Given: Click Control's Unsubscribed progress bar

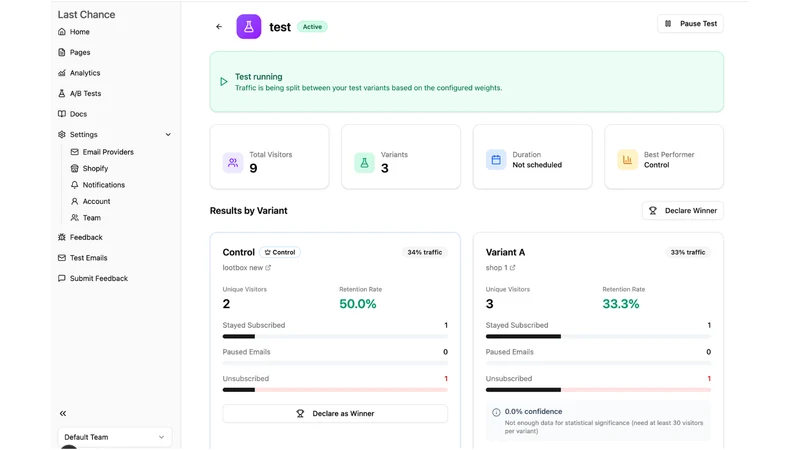Looking at the screenshot, I should point(335,390).
